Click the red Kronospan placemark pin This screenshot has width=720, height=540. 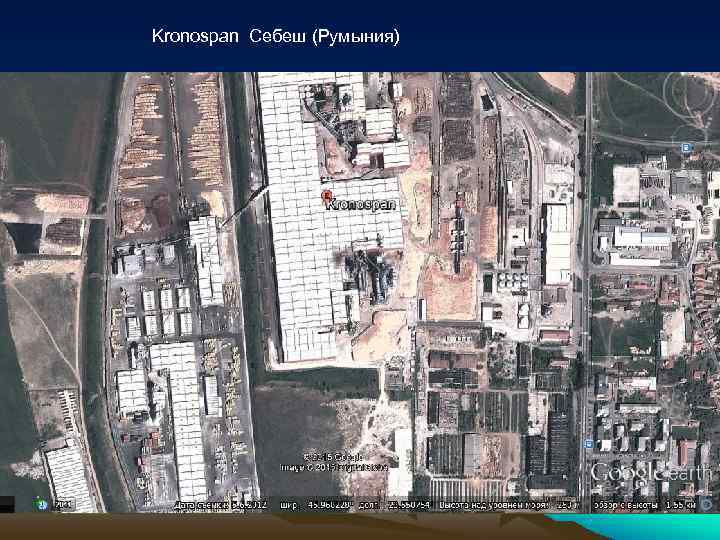pos(326,196)
